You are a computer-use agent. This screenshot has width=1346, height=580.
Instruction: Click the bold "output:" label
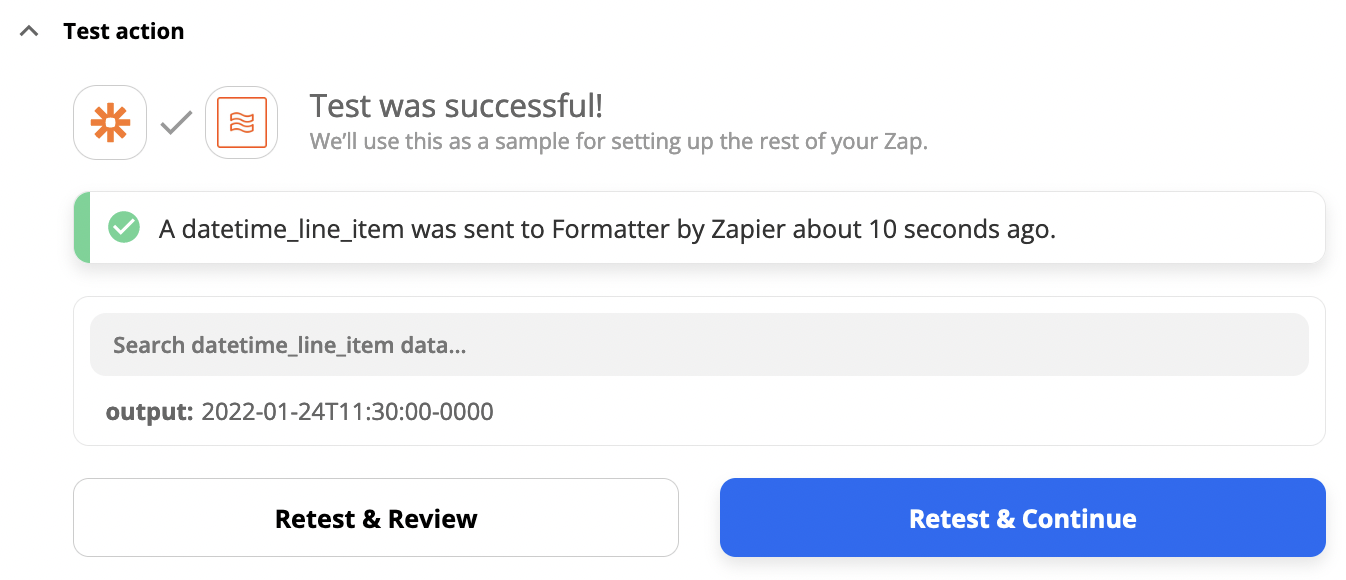[149, 411]
